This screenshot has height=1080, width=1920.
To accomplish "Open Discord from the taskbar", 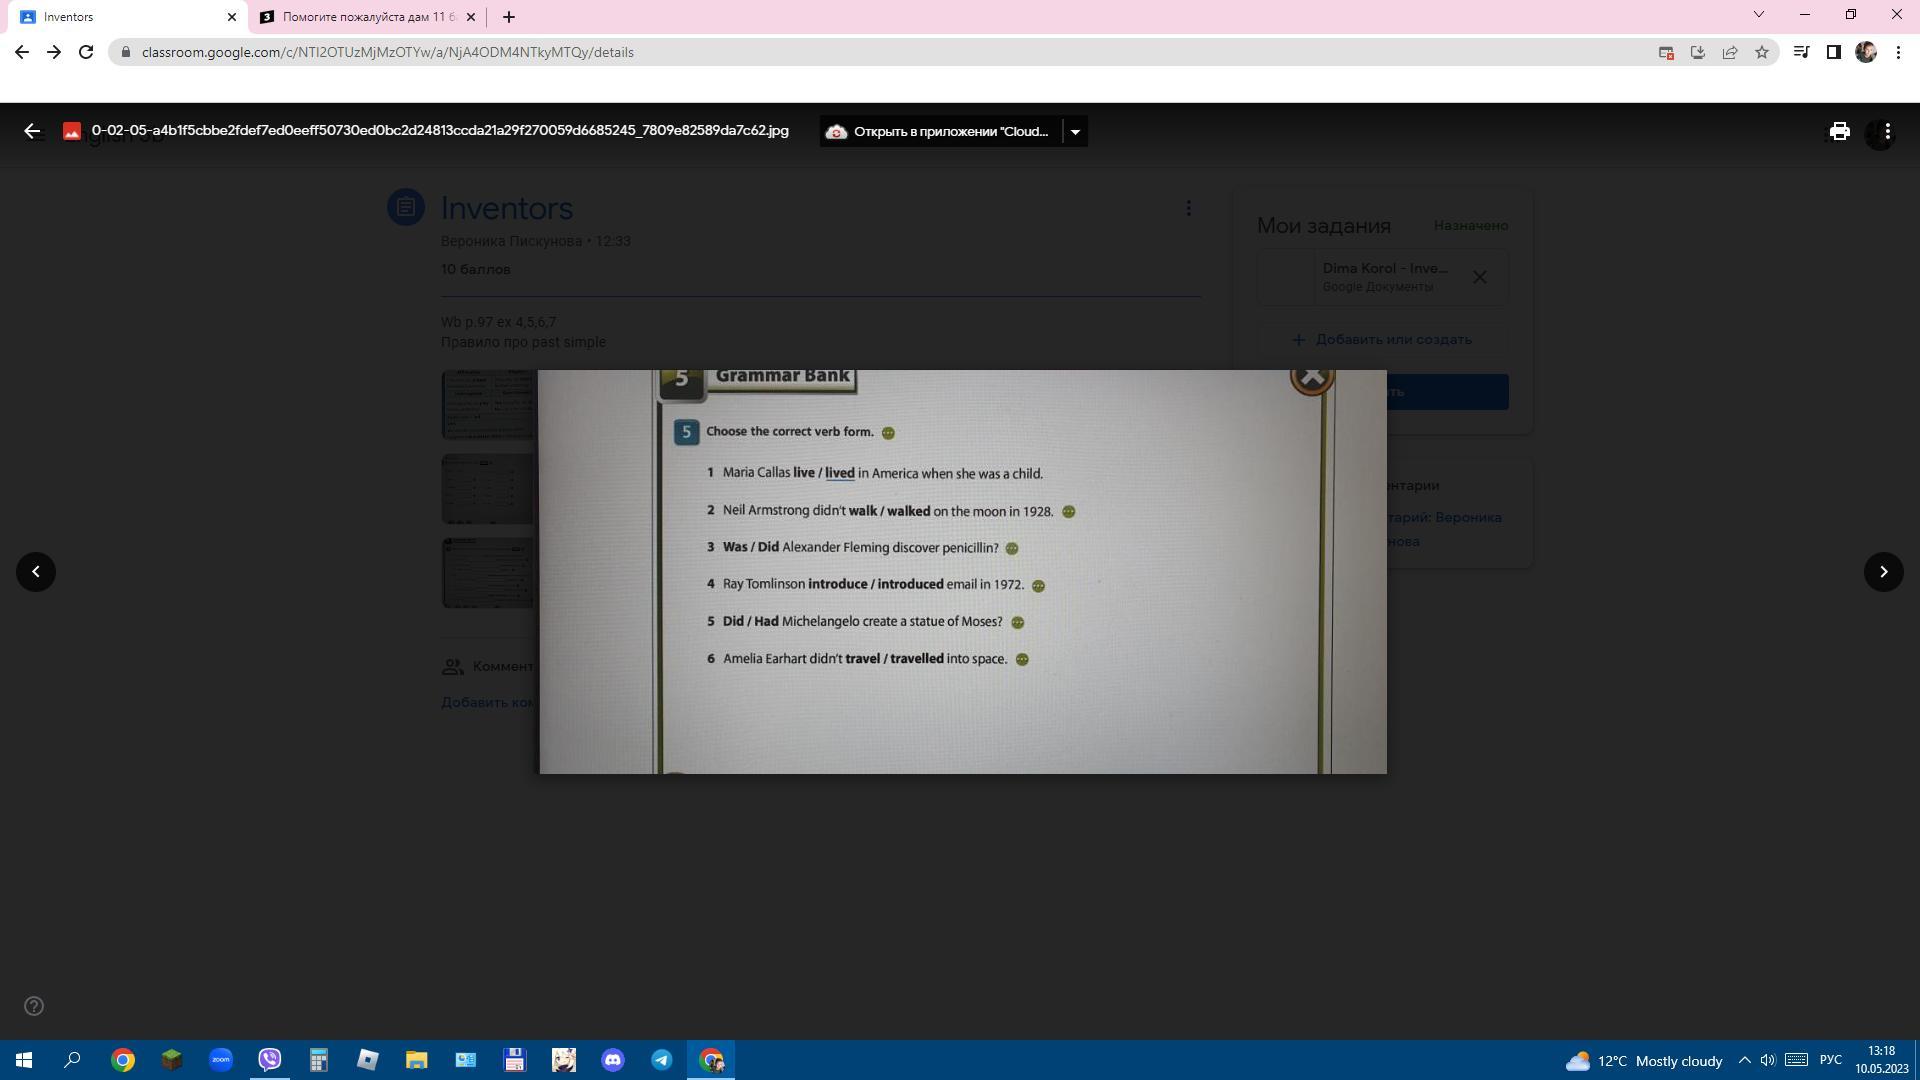I will pyautogui.click(x=613, y=1060).
